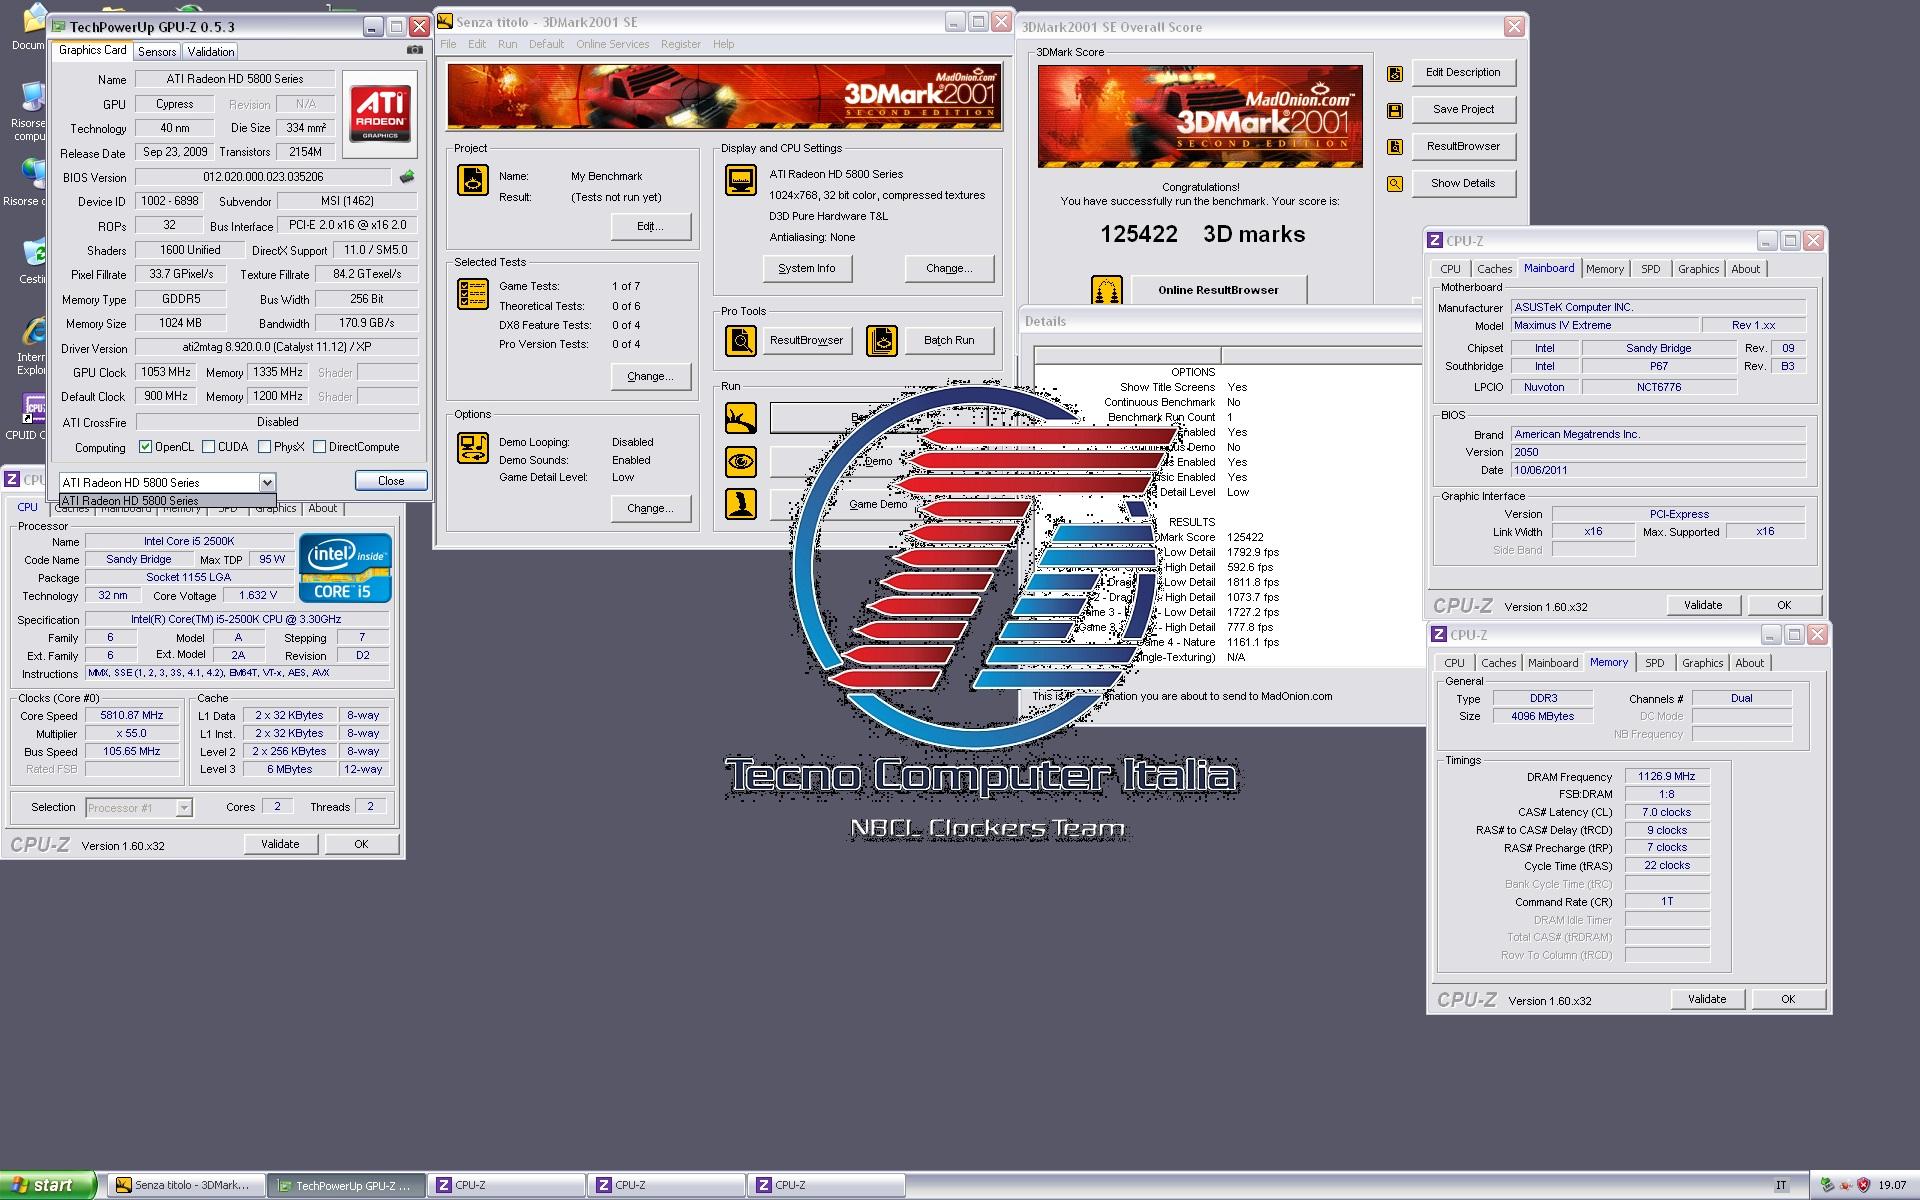
Task: Click Validate in the CPU tab CPU-Z window
Action: coord(280,844)
